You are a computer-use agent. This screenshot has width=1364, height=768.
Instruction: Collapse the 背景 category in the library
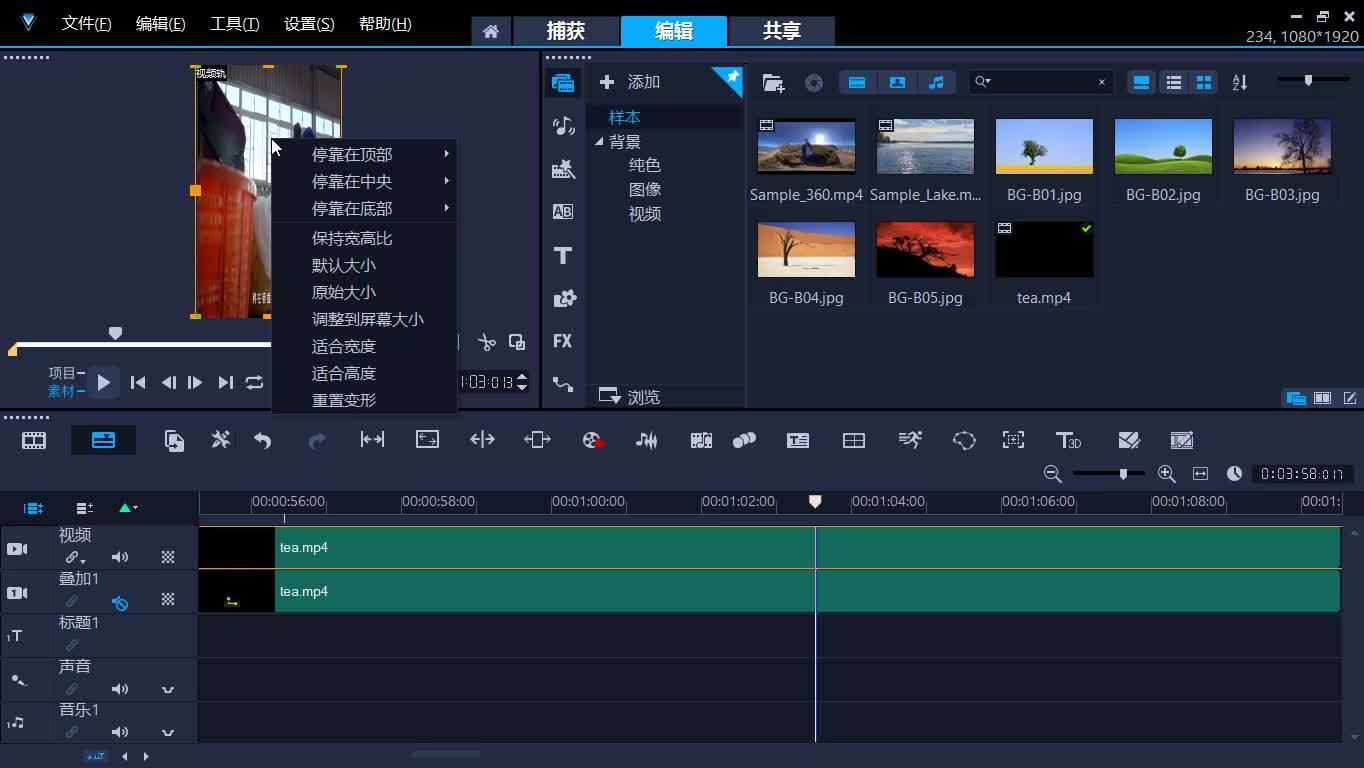pyautogui.click(x=599, y=141)
